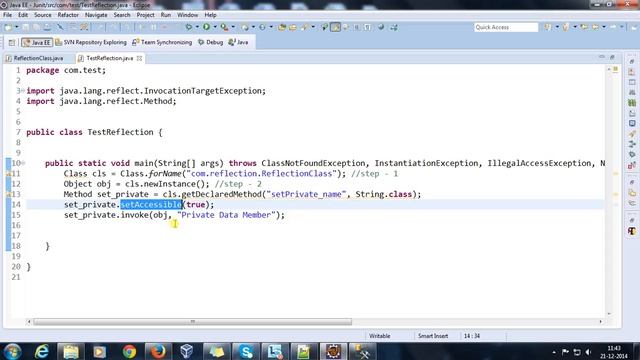Switch to Team Synchronizing perspective

click(x=162, y=42)
